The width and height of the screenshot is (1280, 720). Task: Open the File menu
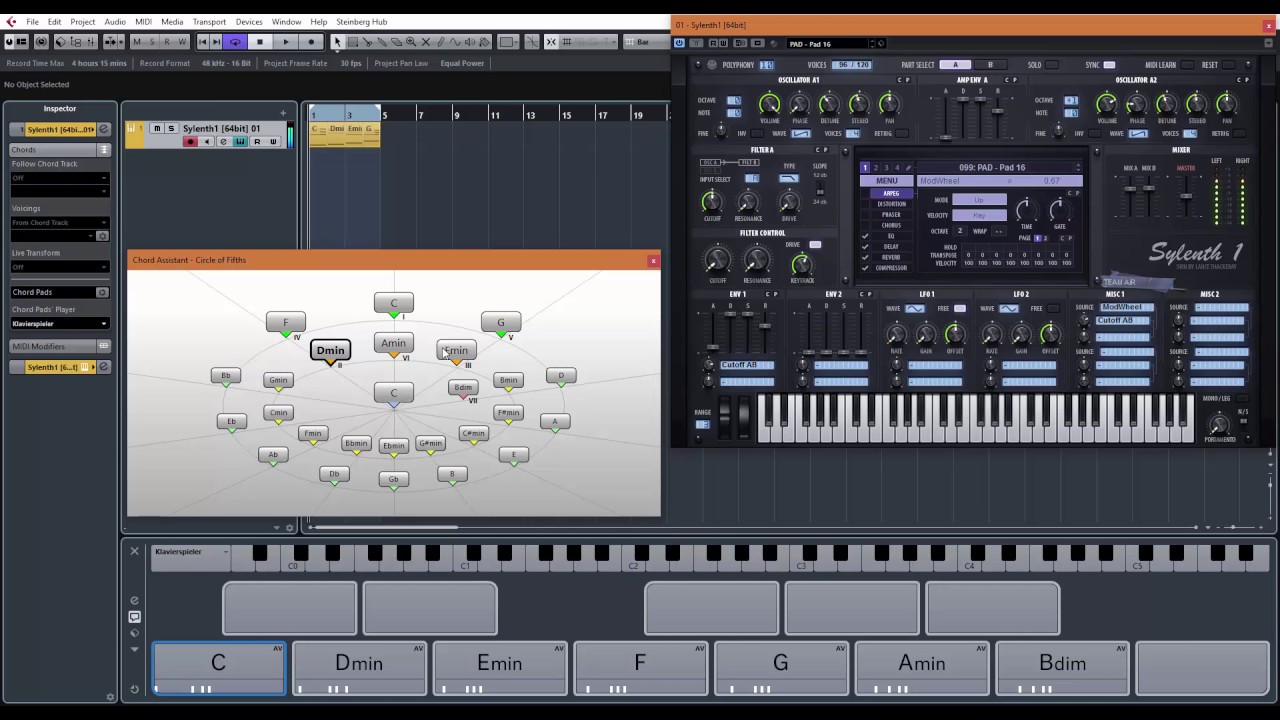pos(33,22)
